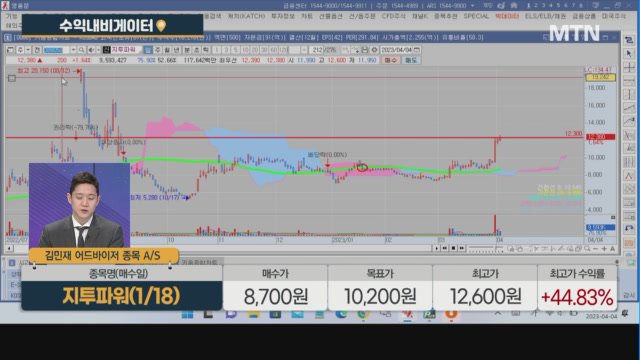This screenshot has width=640, height=360.
Task: Open the SPECIAL menu
Action: point(476,16)
